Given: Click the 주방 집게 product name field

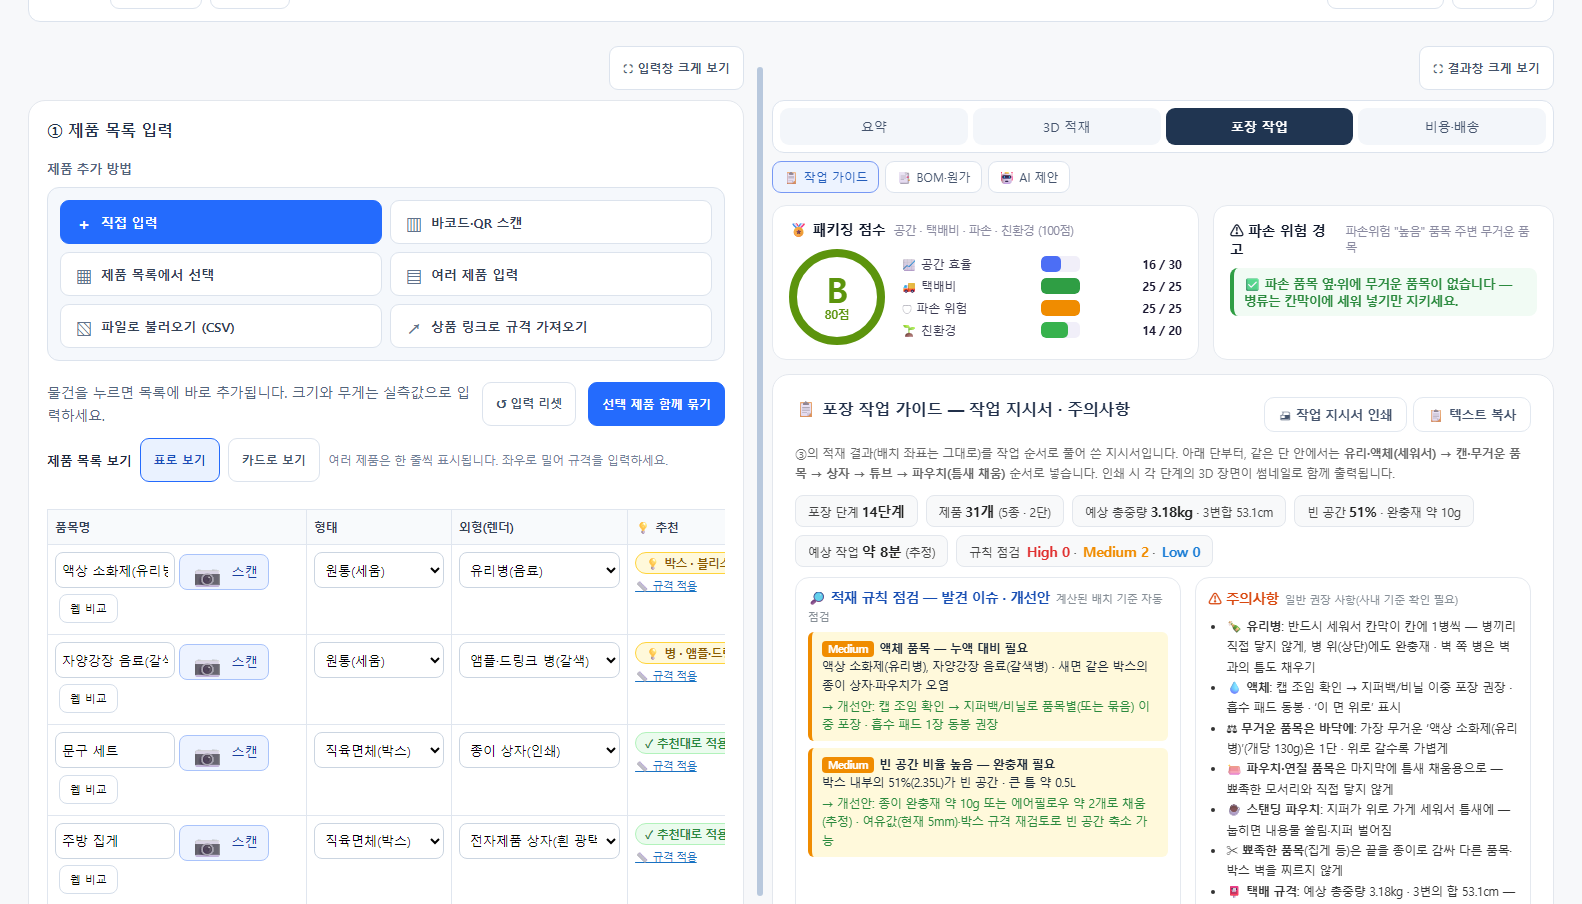Looking at the screenshot, I should pos(115,841).
